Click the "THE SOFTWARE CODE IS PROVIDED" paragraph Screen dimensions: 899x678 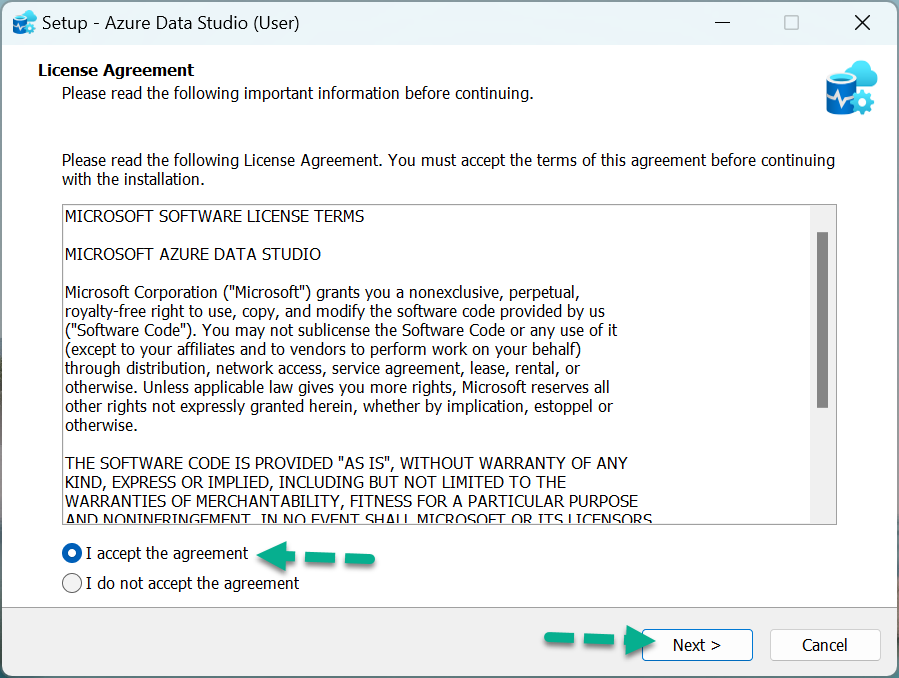point(358,491)
